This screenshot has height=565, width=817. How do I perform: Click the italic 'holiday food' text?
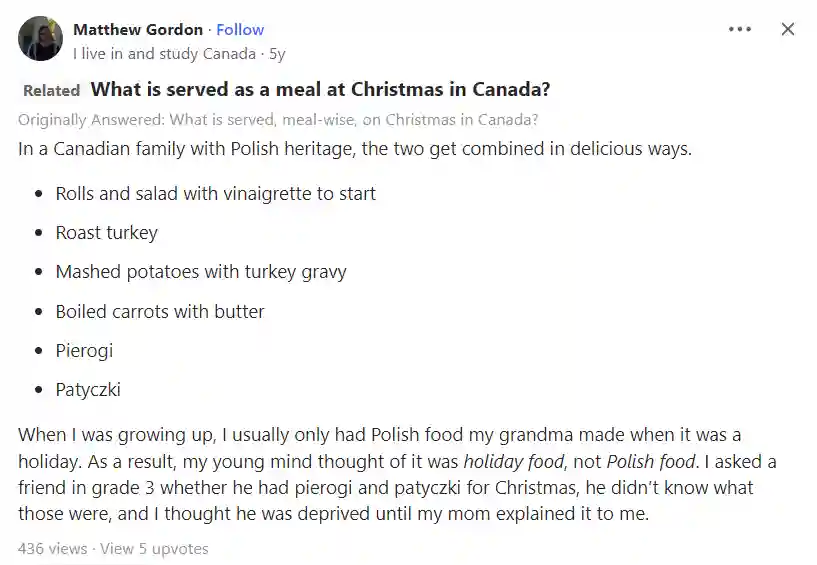click(514, 462)
